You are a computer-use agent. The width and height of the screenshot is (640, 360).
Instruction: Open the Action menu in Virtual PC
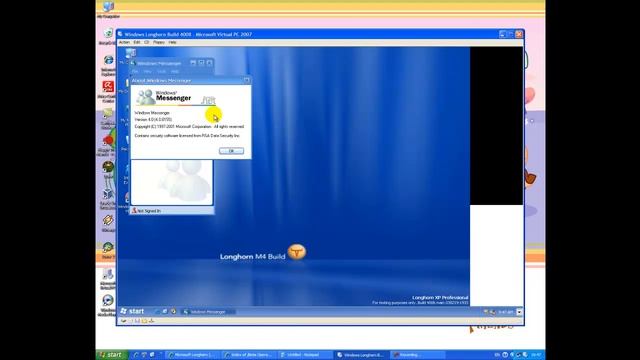124,42
